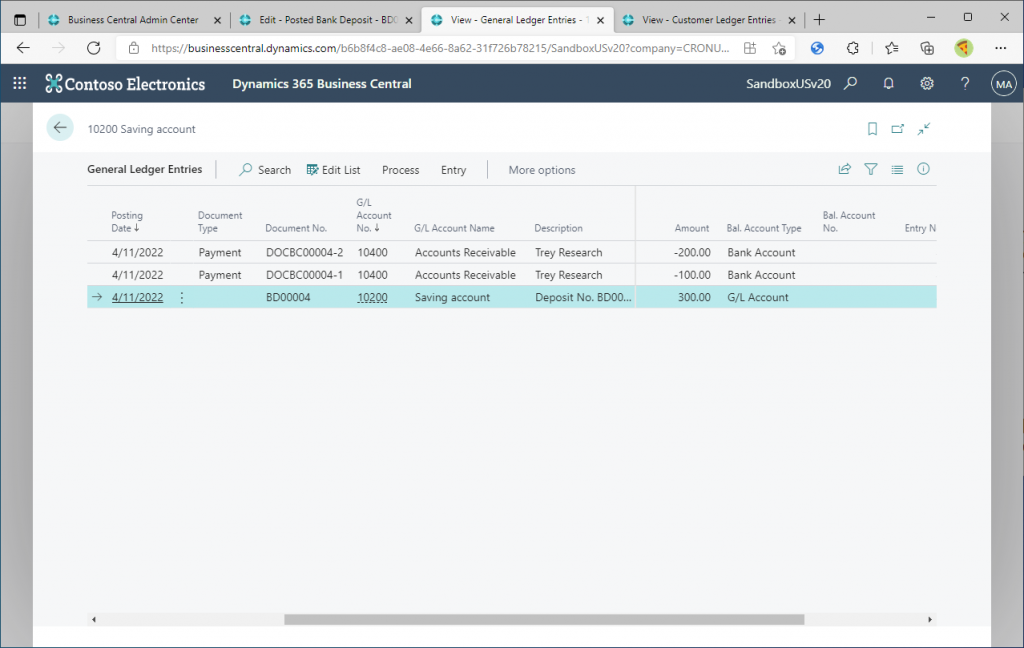The height and width of the screenshot is (648, 1024).
Task: Click the scrollbar right arrow
Action: tap(930, 619)
